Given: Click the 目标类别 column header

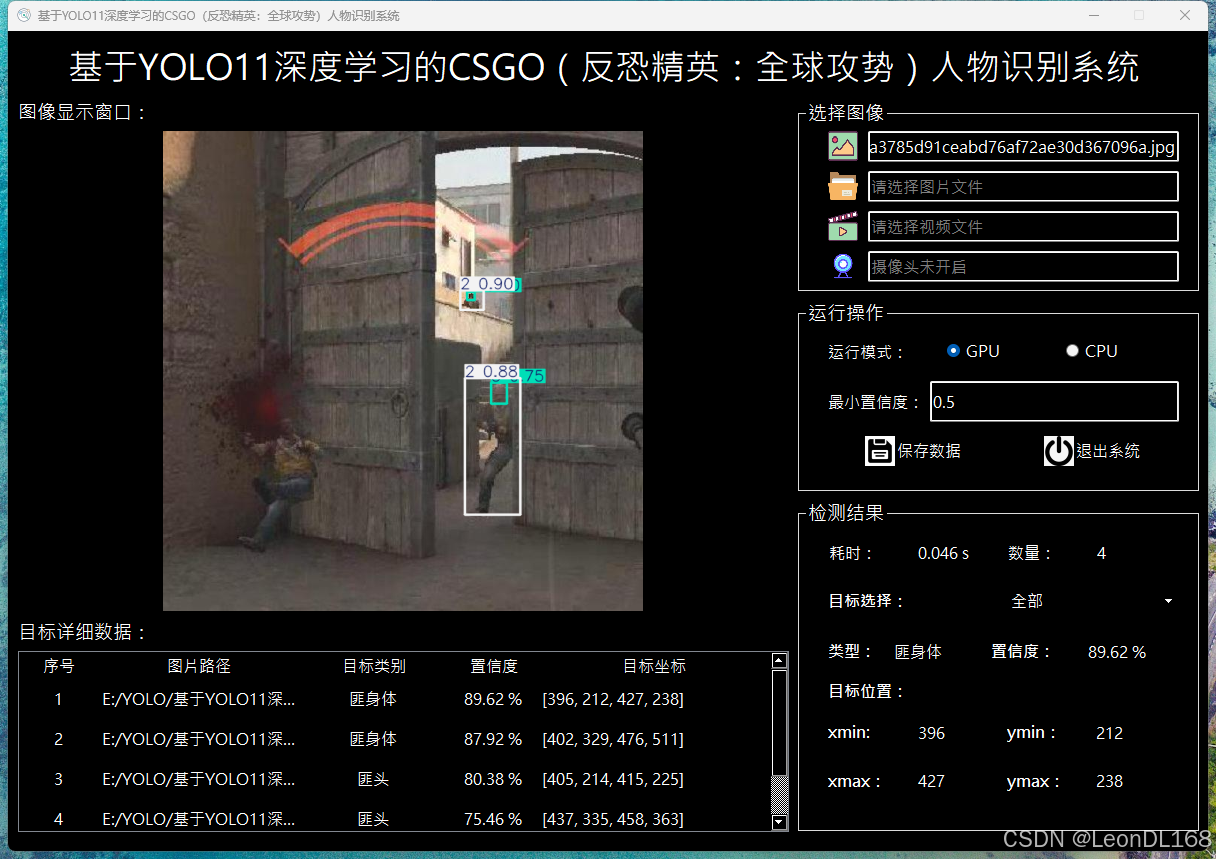Looking at the screenshot, I should [374, 666].
